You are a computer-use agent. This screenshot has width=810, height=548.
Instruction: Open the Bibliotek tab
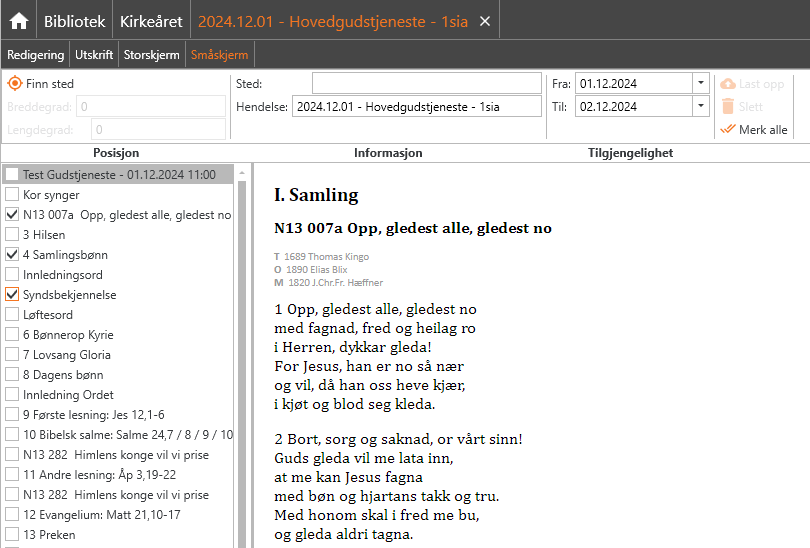[74, 21]
